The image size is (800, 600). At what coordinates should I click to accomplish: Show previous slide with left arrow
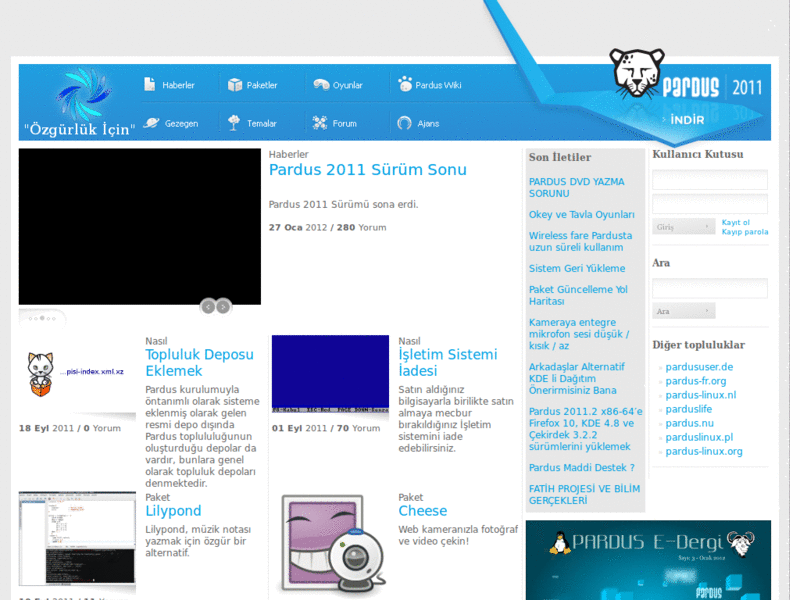tap(208, 307)
